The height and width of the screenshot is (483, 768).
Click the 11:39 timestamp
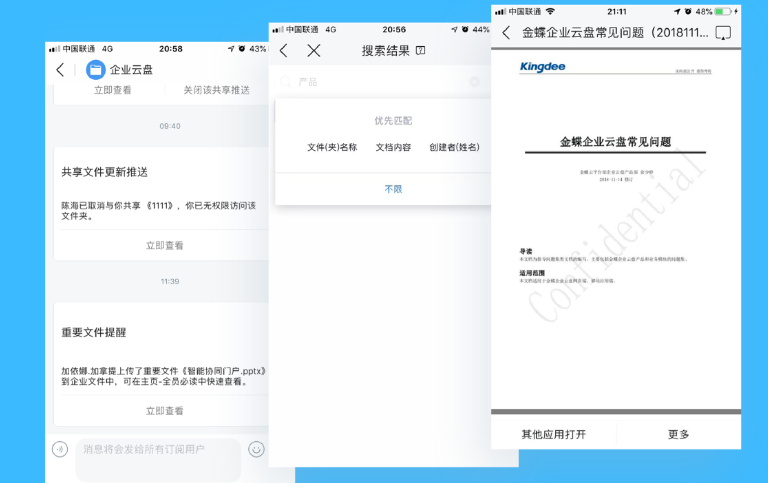[170, 281]
